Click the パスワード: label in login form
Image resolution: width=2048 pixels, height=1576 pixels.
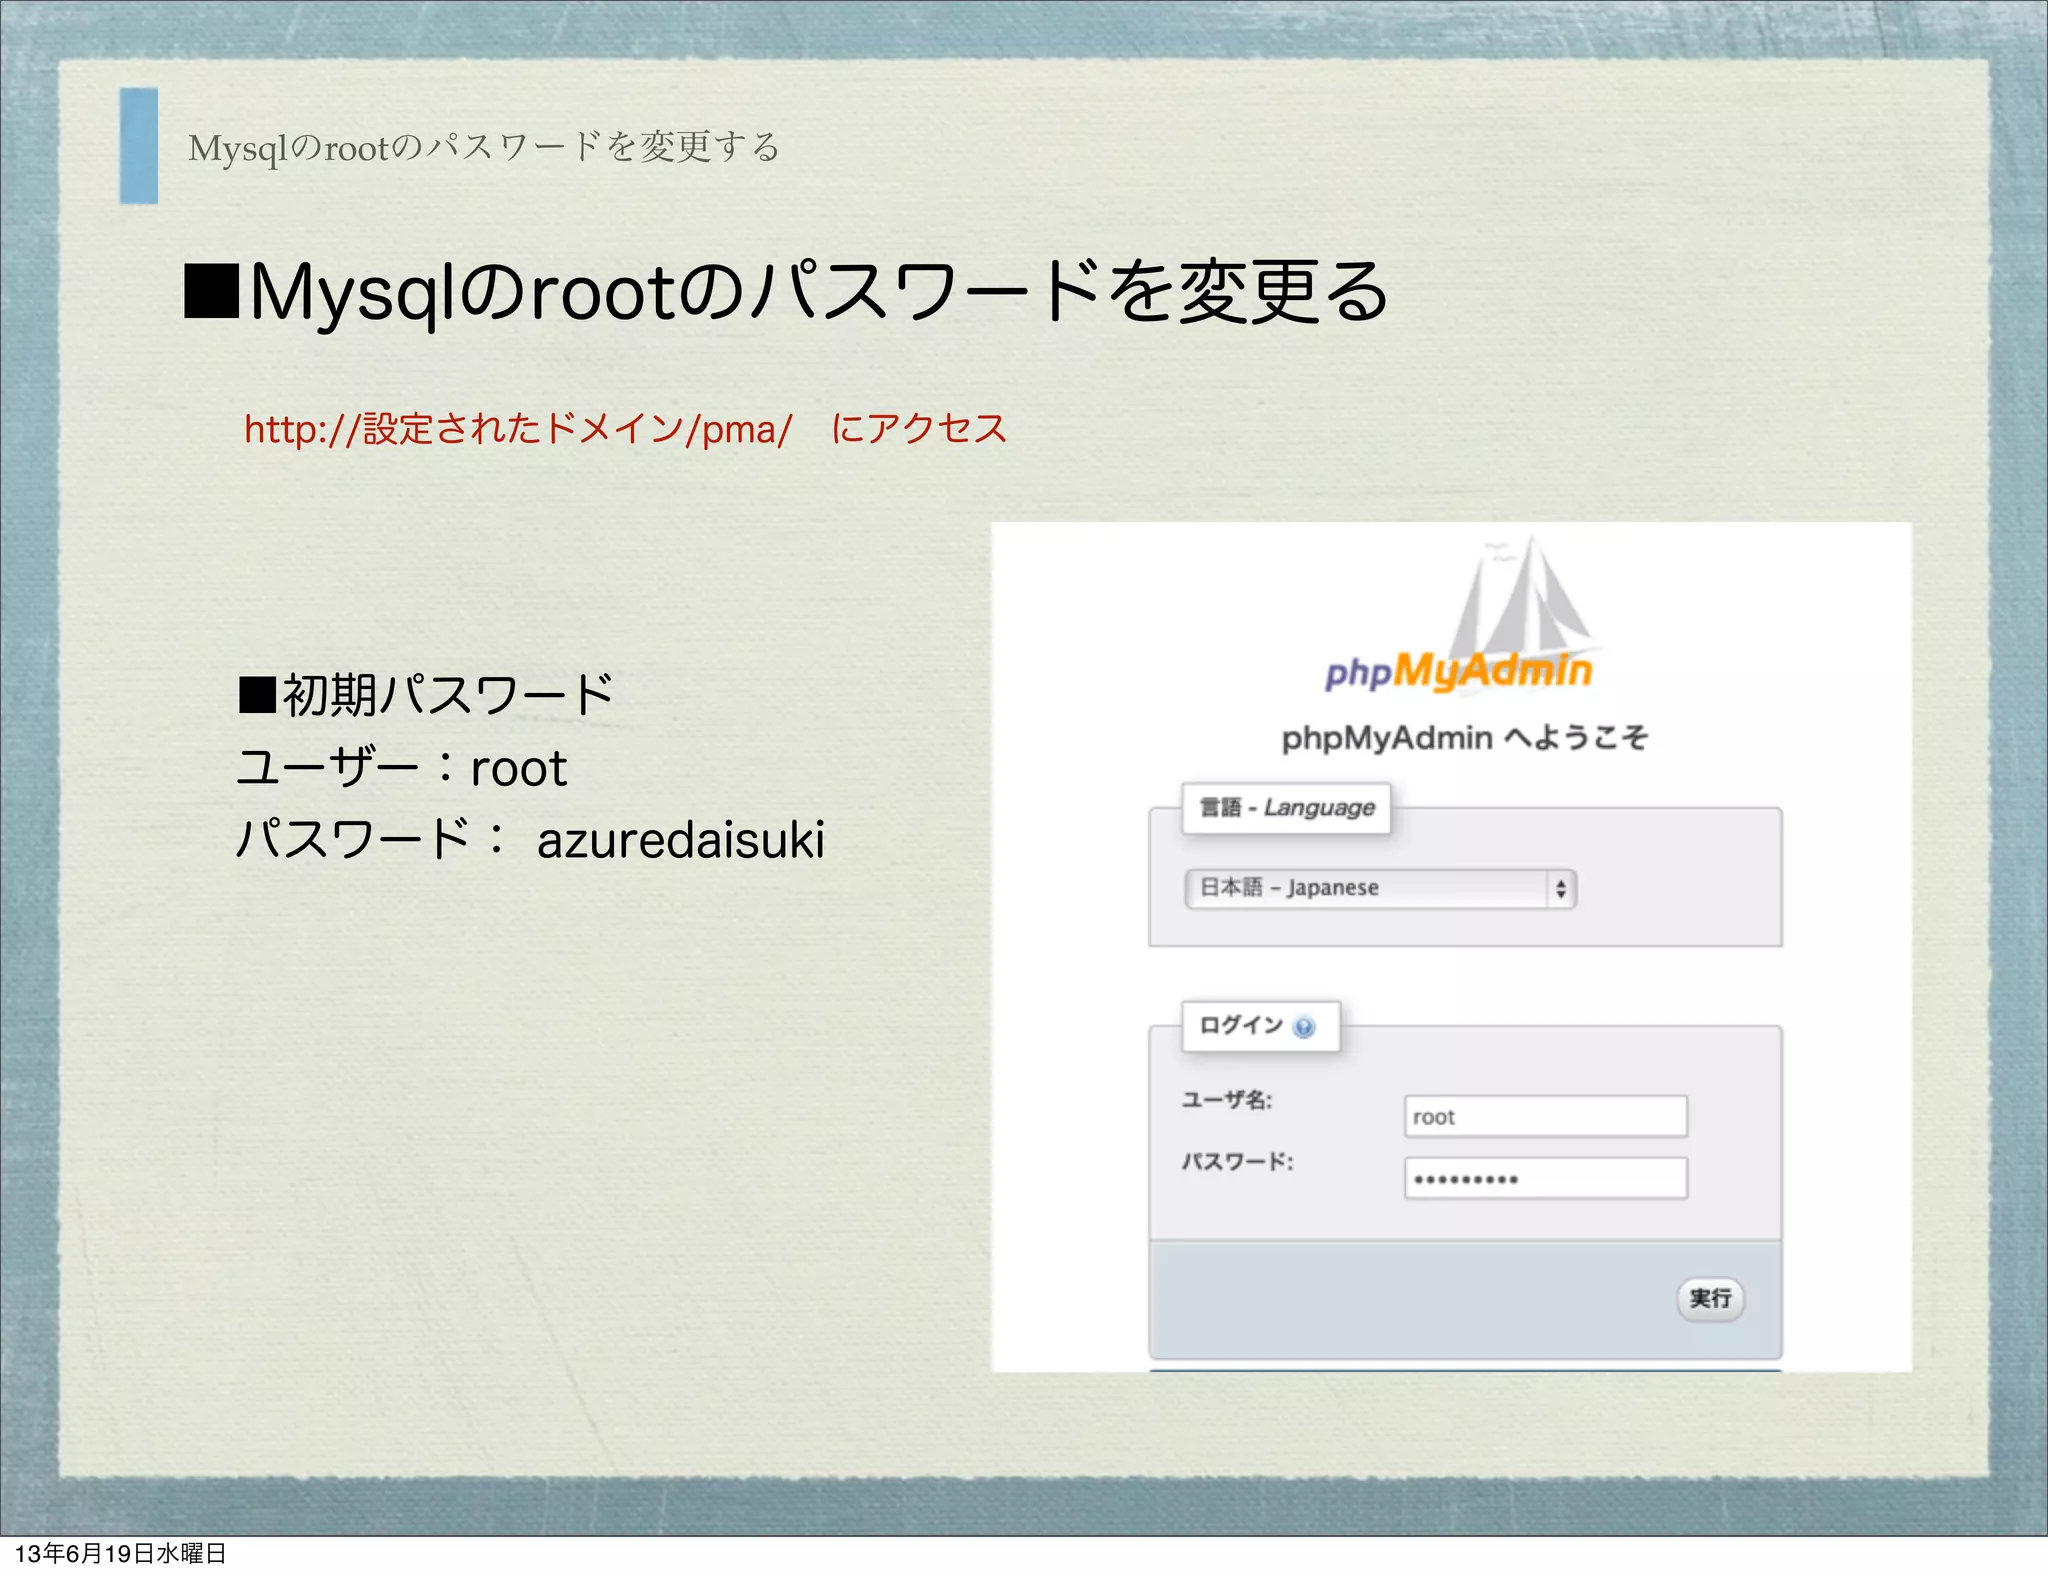click(1237, 1161)
